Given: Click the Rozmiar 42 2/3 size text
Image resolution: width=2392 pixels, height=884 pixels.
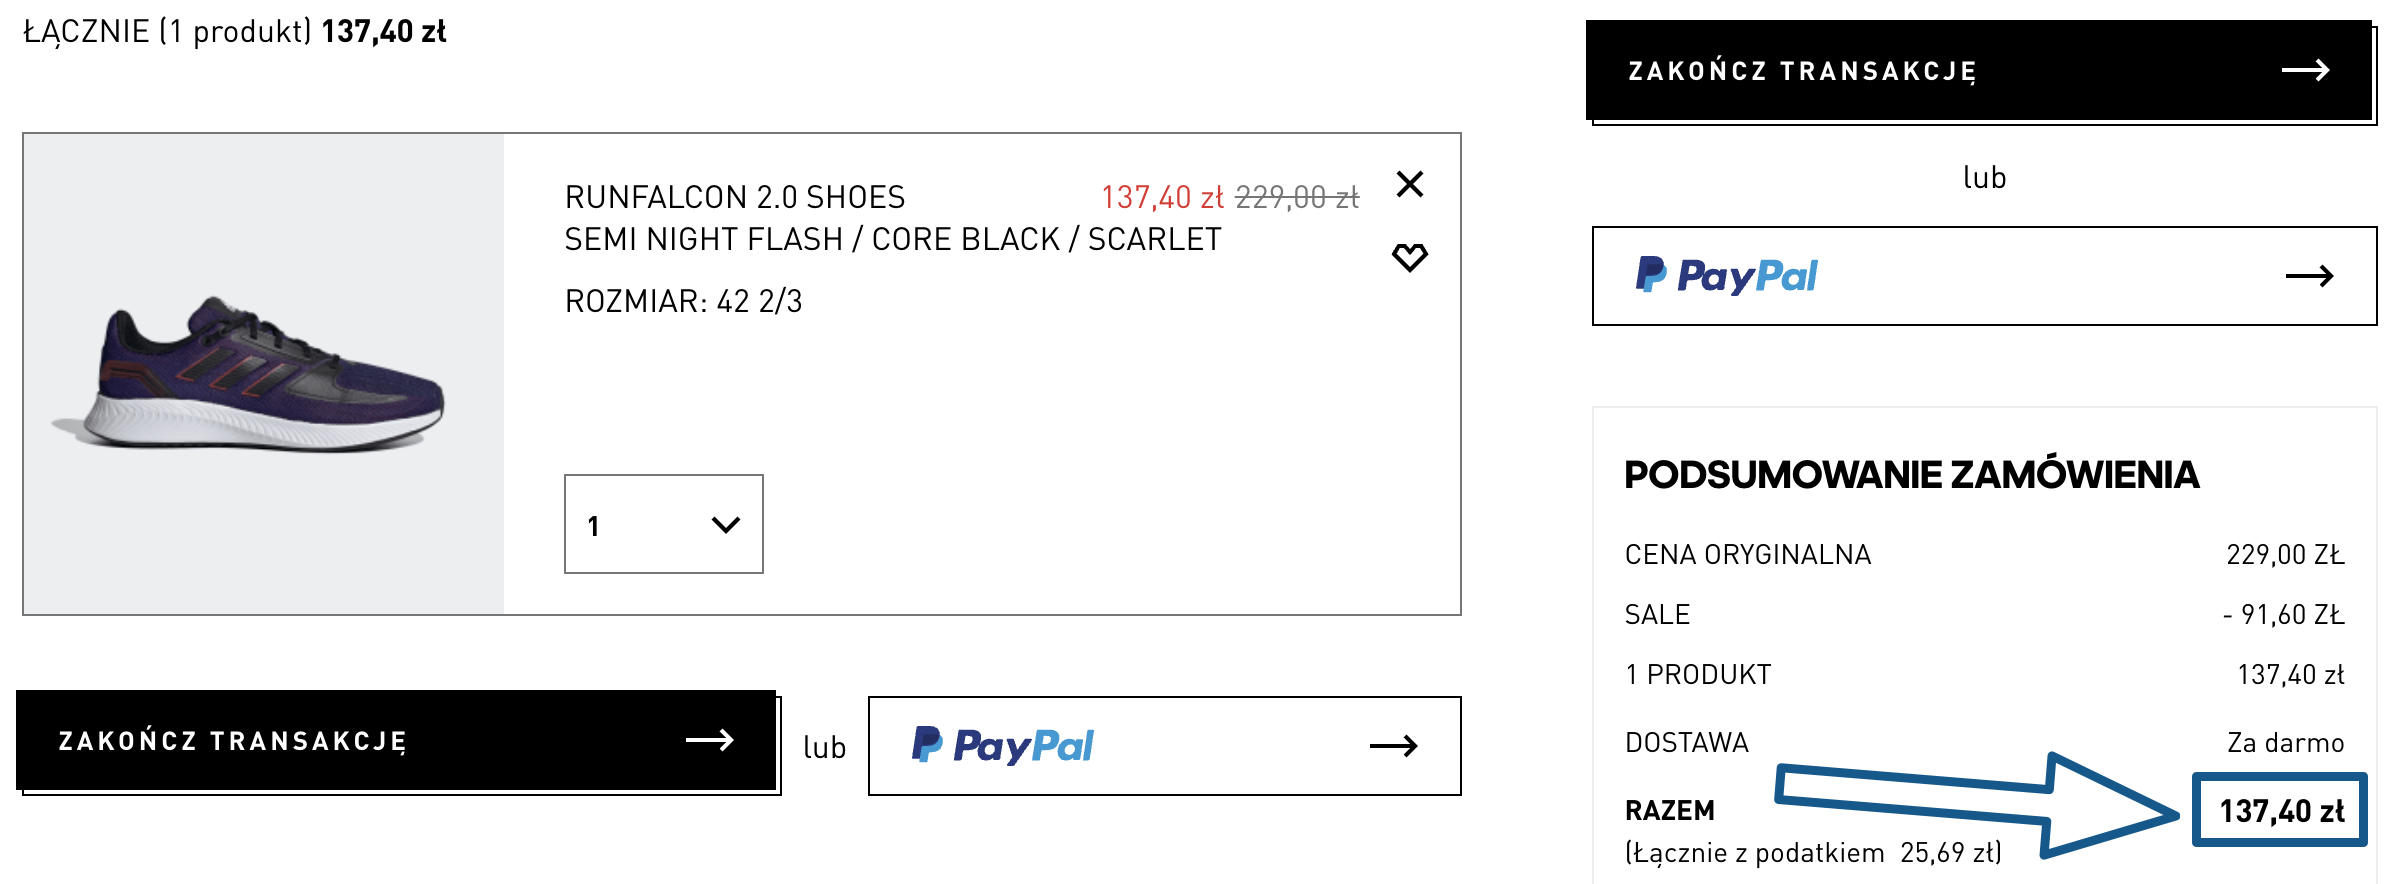Looking at the screenshot, I should tap(683, 301).
